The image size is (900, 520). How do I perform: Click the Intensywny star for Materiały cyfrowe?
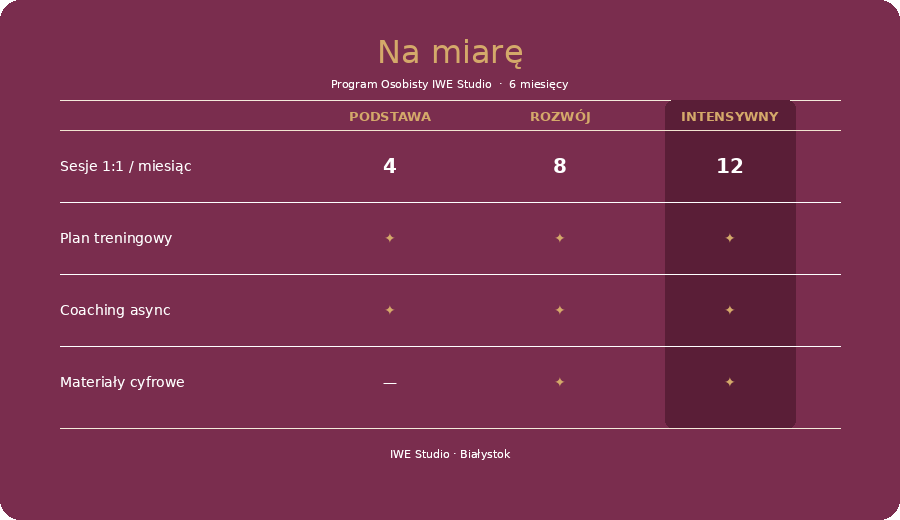[x=730, y=382]
